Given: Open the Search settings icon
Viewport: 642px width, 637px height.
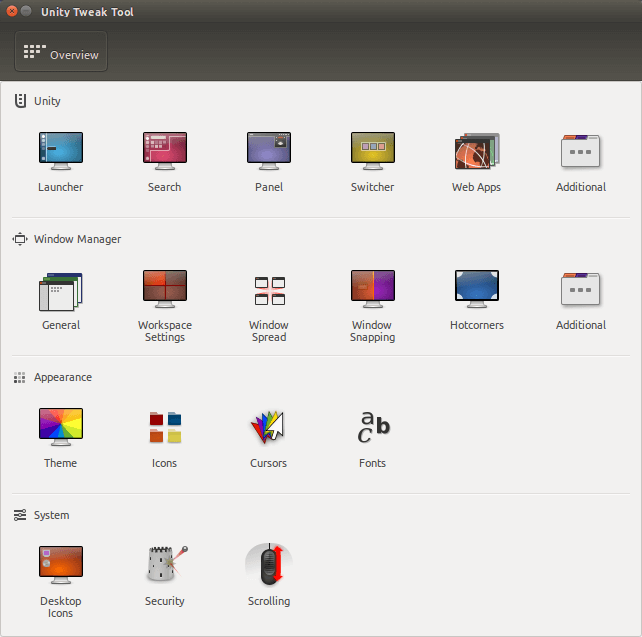Looking at the screenshot, I should (165, 151).
